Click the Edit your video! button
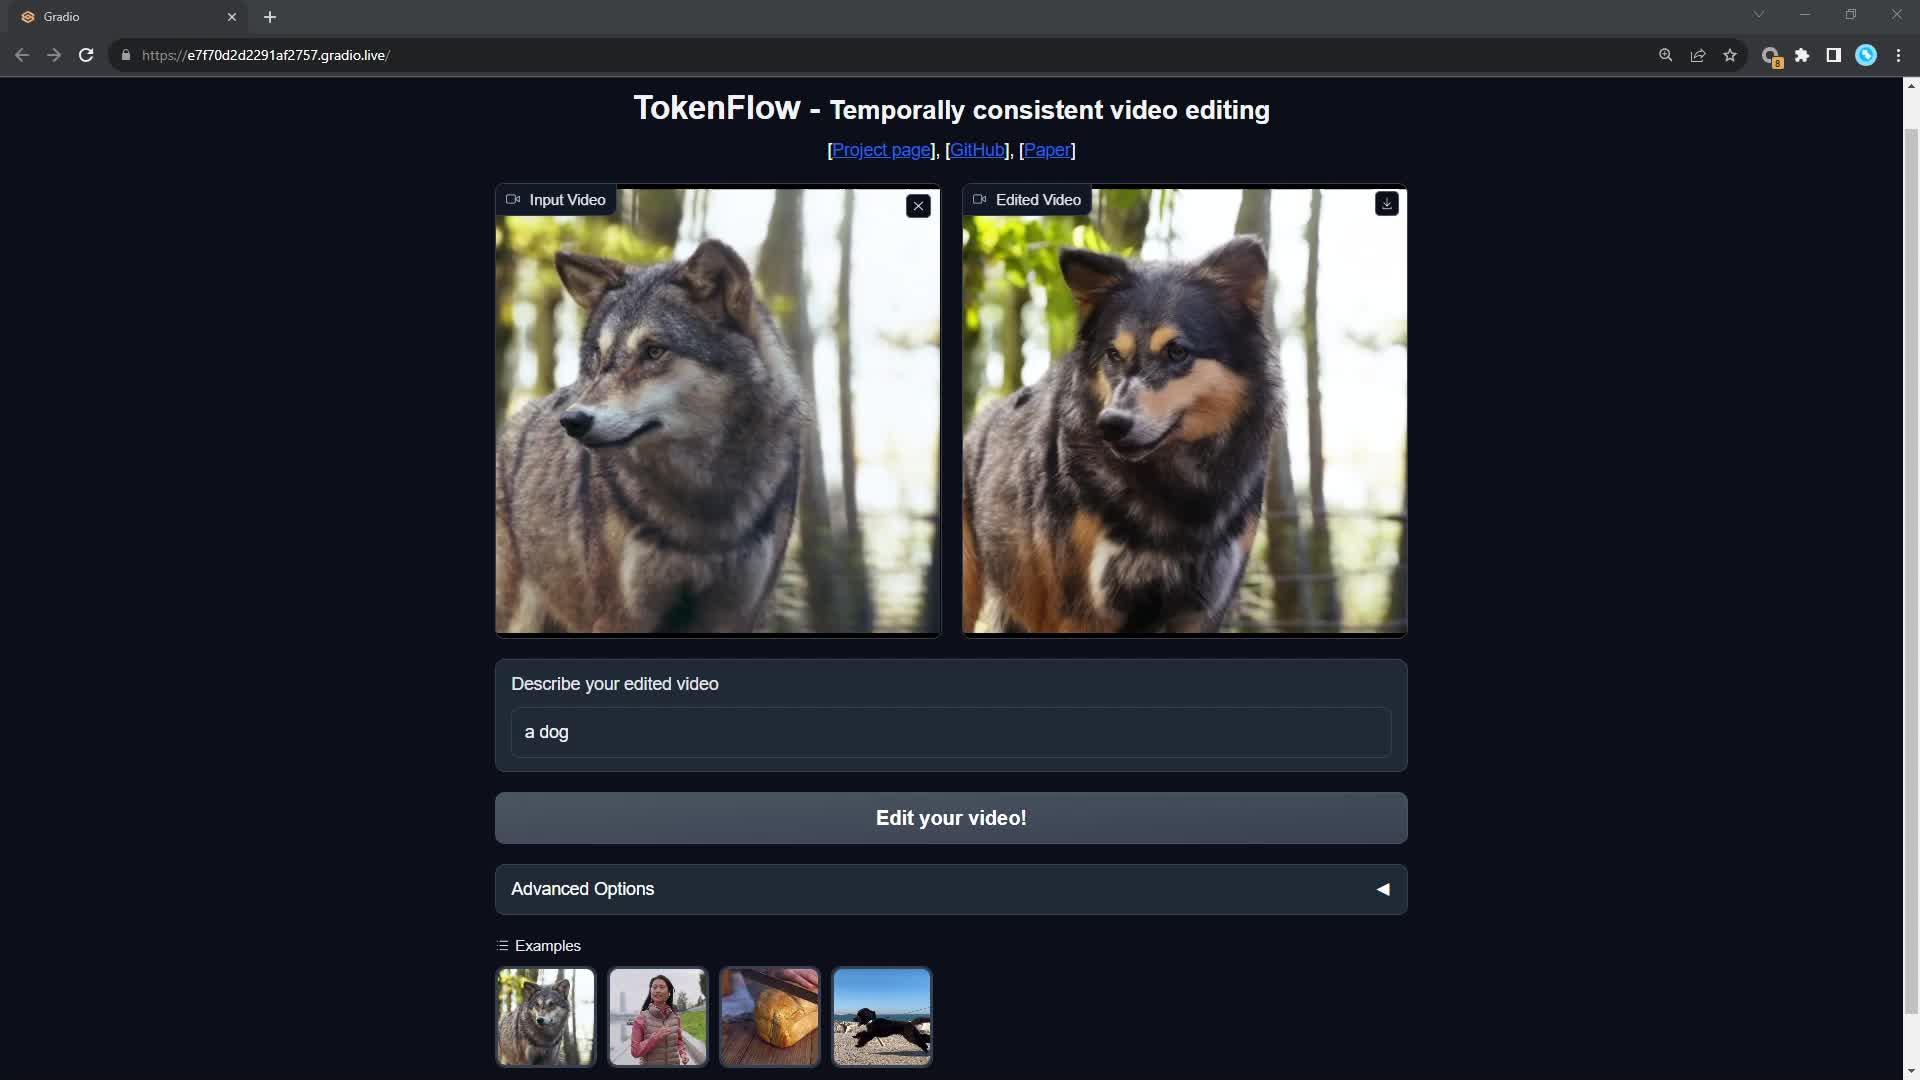The height and width of the screenshot is (1080, 1920). [x=951, y=818]
